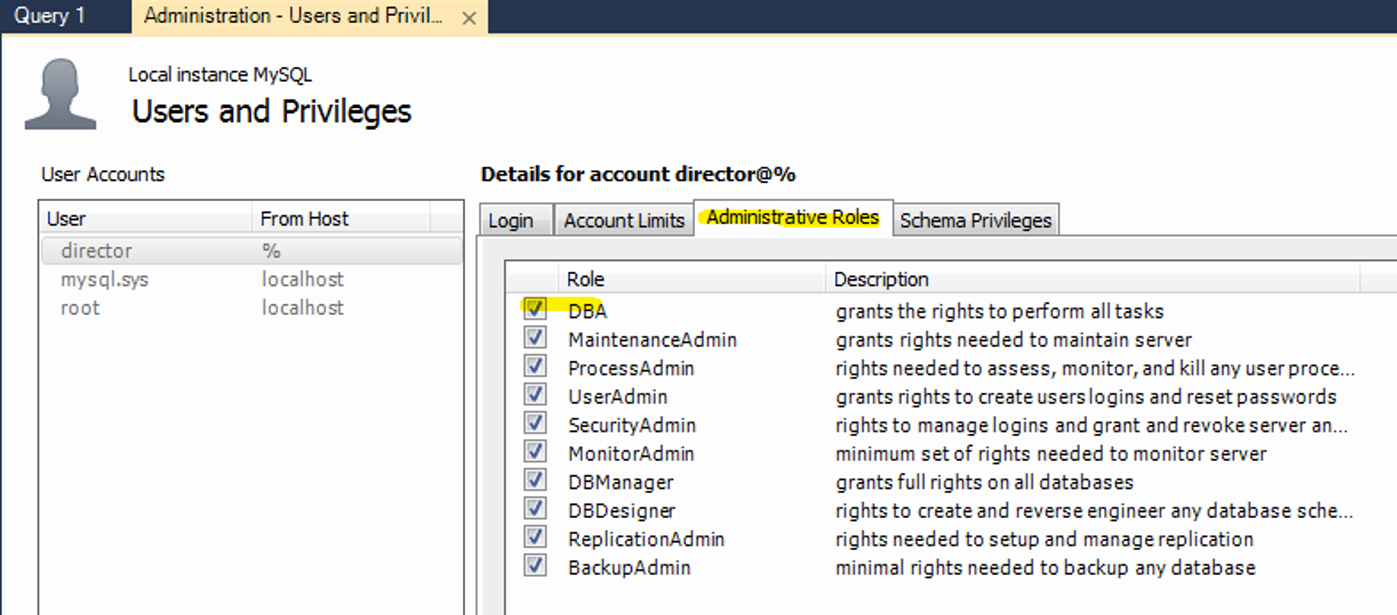
Task: Select the DBDesigner role name
Action: click(622, 511)
